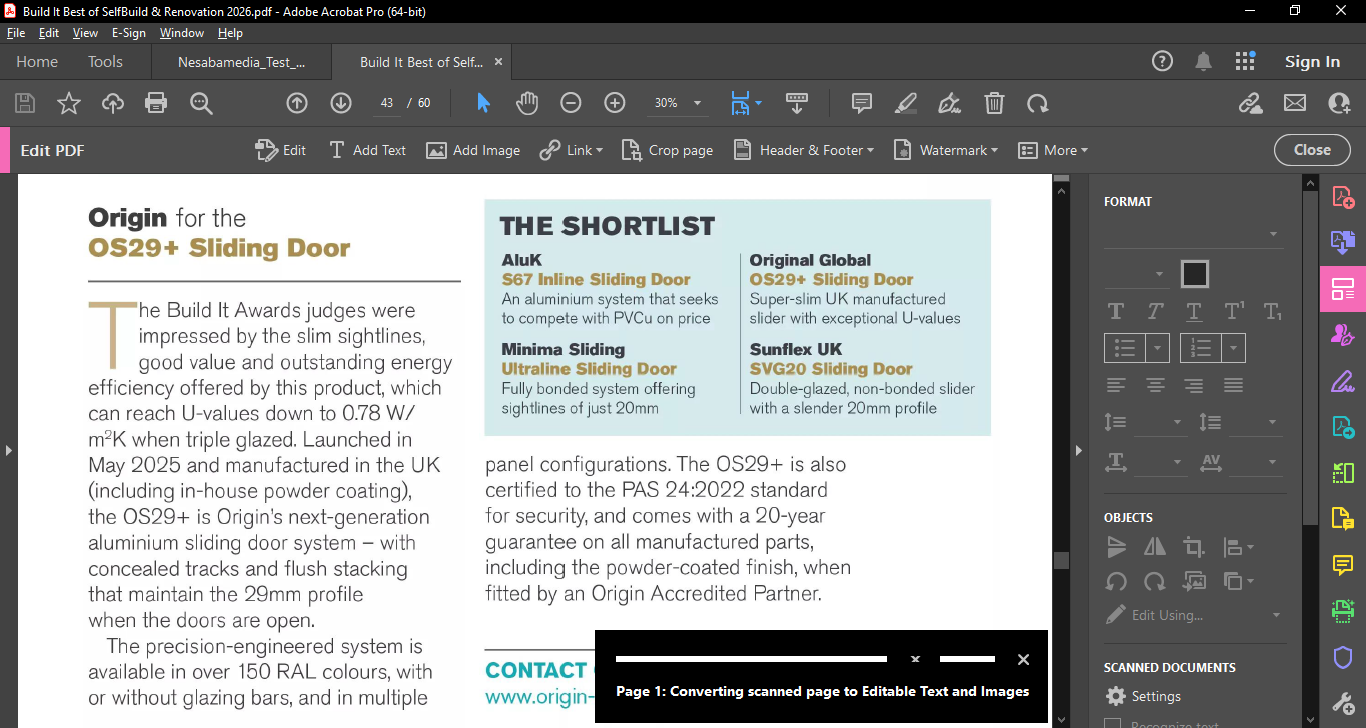Click the Protect shield icon
This screenshot has height=728, width=1366.
1343,657
